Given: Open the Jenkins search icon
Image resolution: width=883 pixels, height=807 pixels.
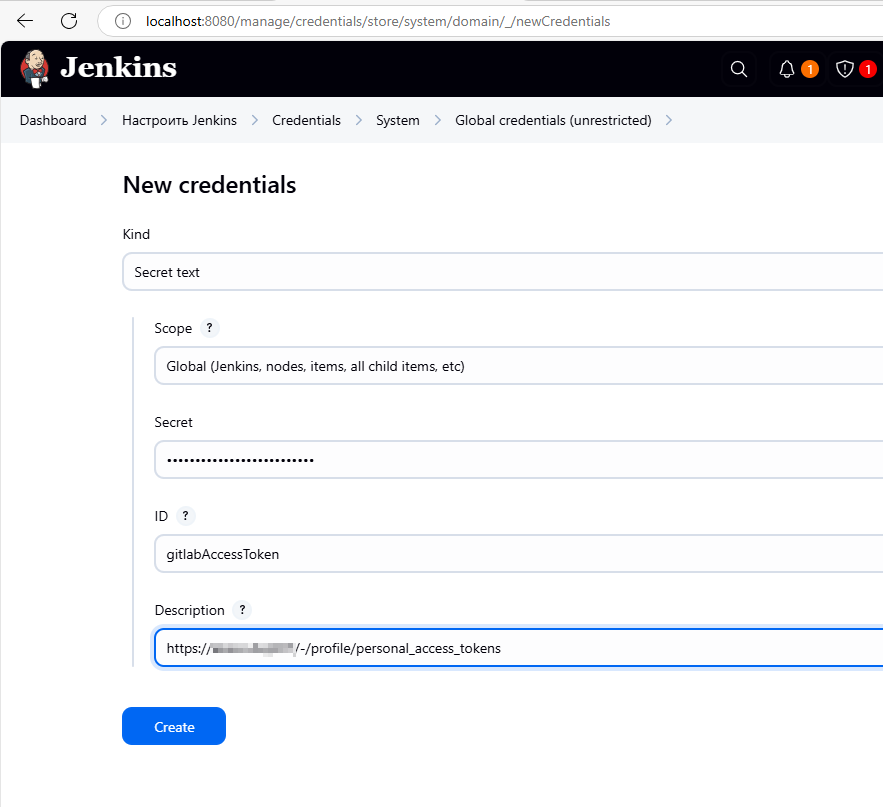Looking at the screenshot, I should [x=739, y=69].
